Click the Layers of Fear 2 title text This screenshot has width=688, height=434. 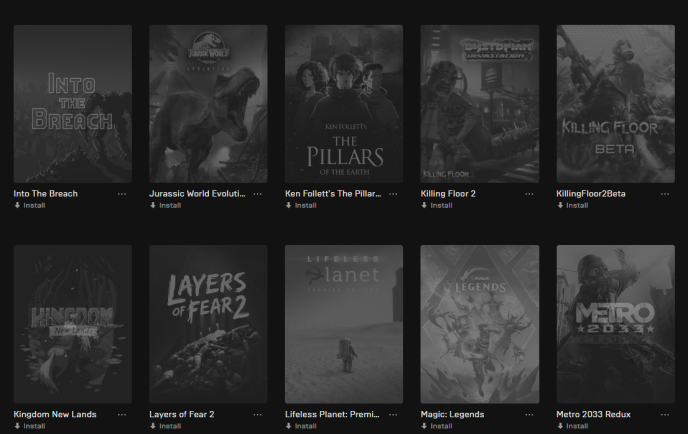pos(182,414)
